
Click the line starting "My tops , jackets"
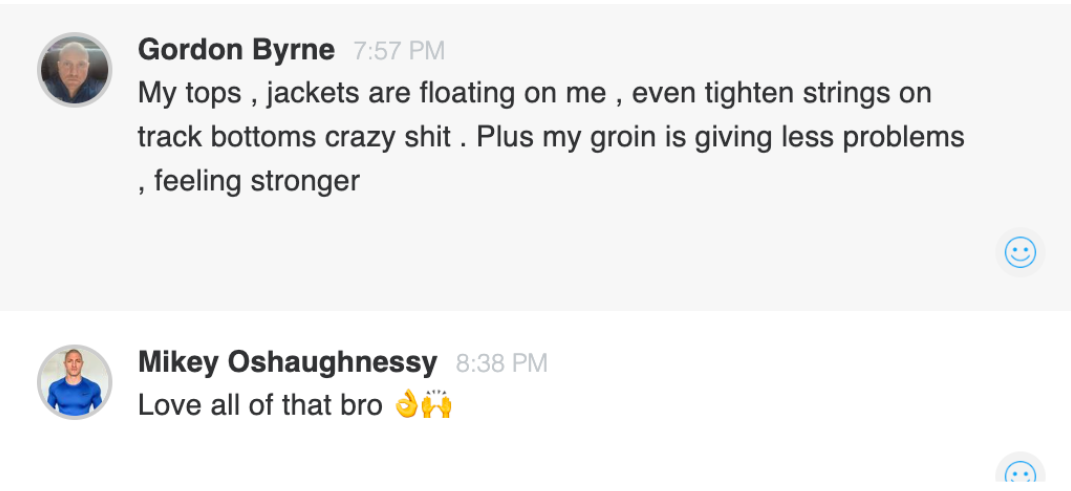point(534,94)
